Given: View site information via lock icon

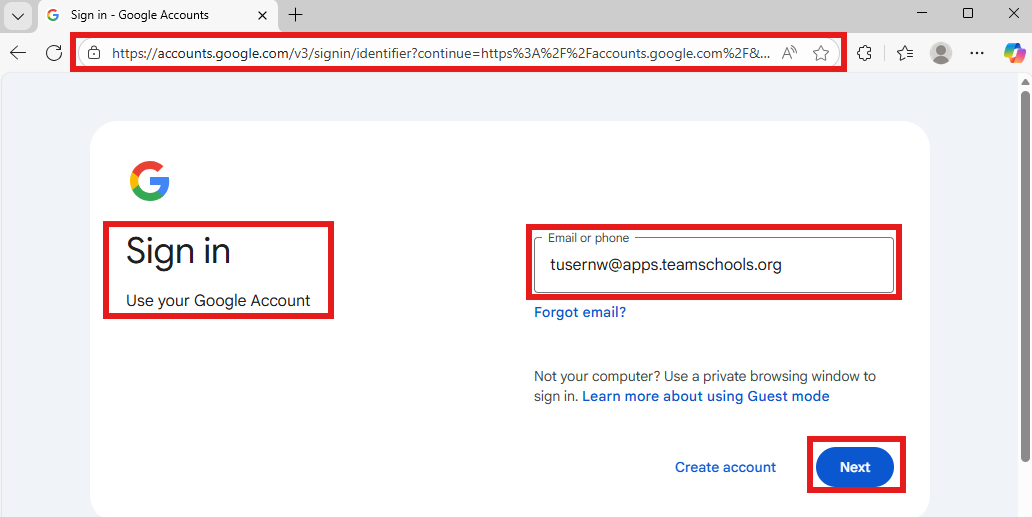Looking at the screenshot, I should click(x=93, y=53).
